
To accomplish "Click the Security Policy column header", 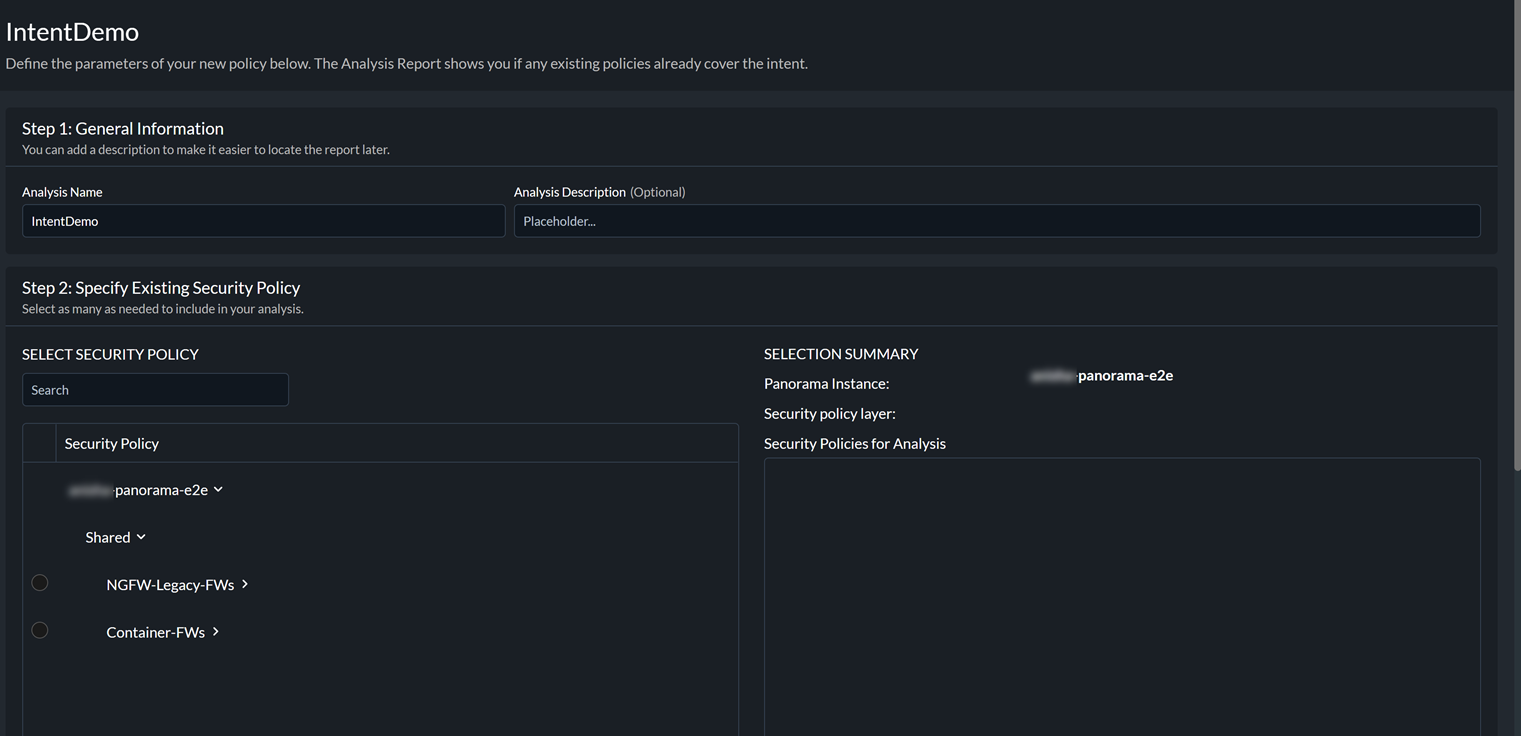I will pyautogui.click(x=112, y=444).
